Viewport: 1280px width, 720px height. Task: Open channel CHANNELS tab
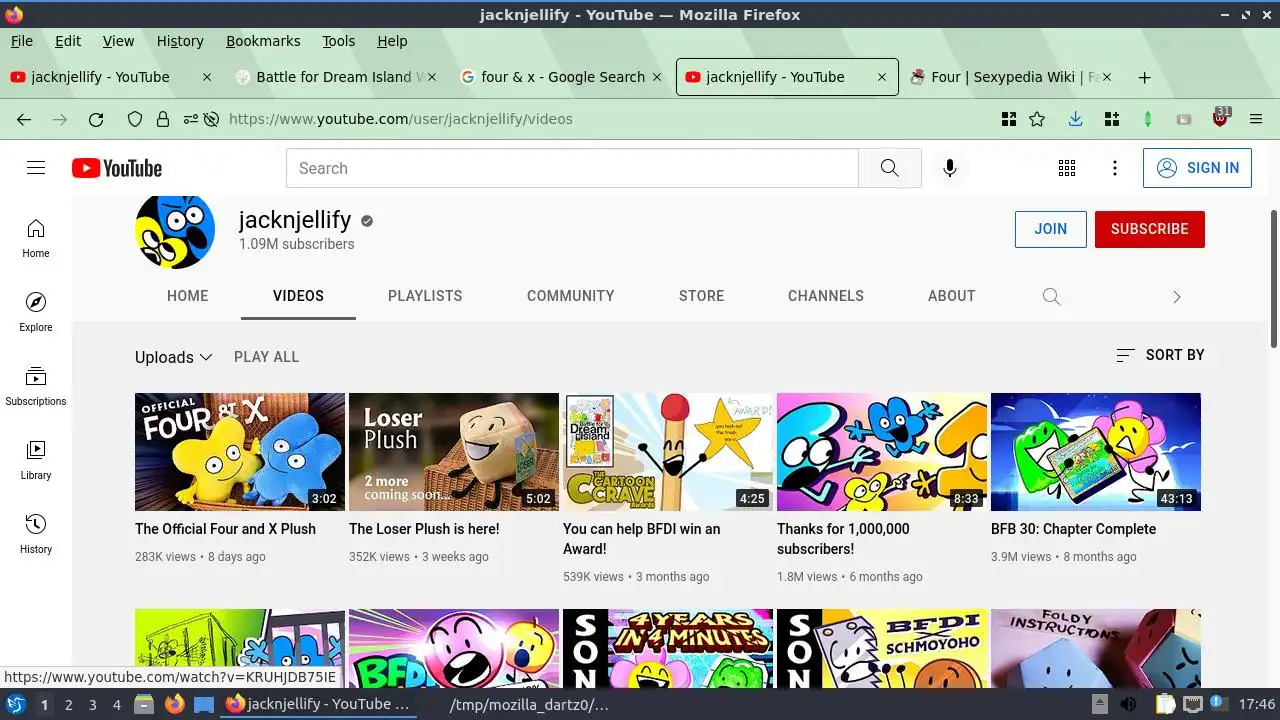826,296
